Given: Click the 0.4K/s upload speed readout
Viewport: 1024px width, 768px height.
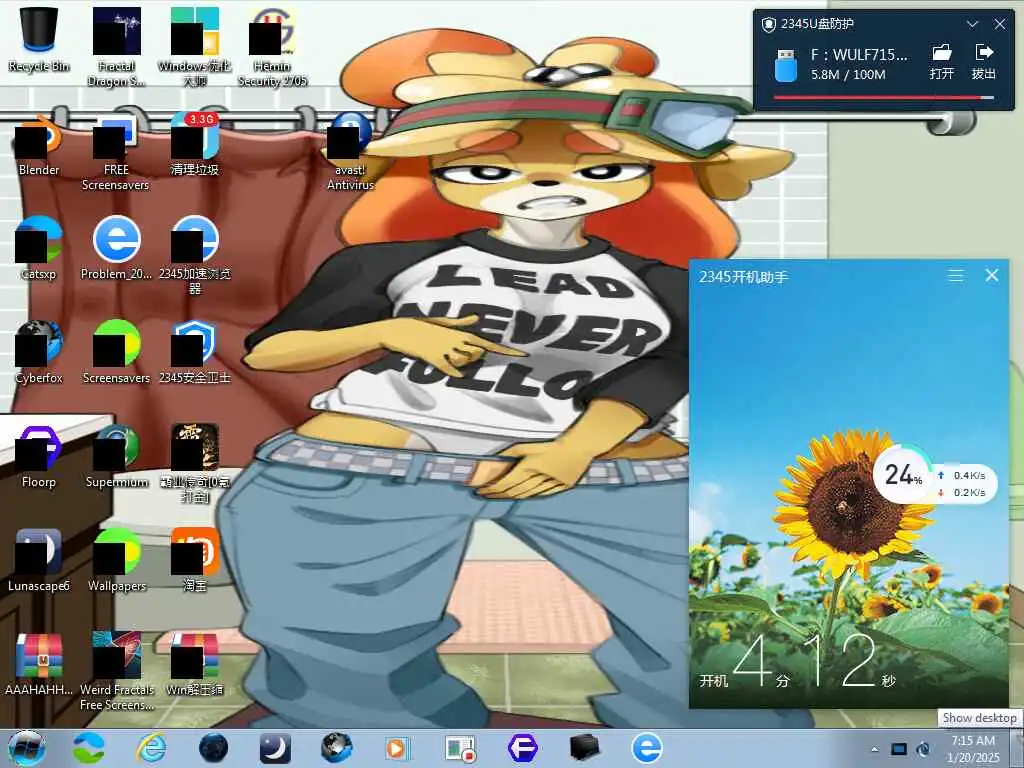Looking at the screenshot, I should click(x=961, y=475).
